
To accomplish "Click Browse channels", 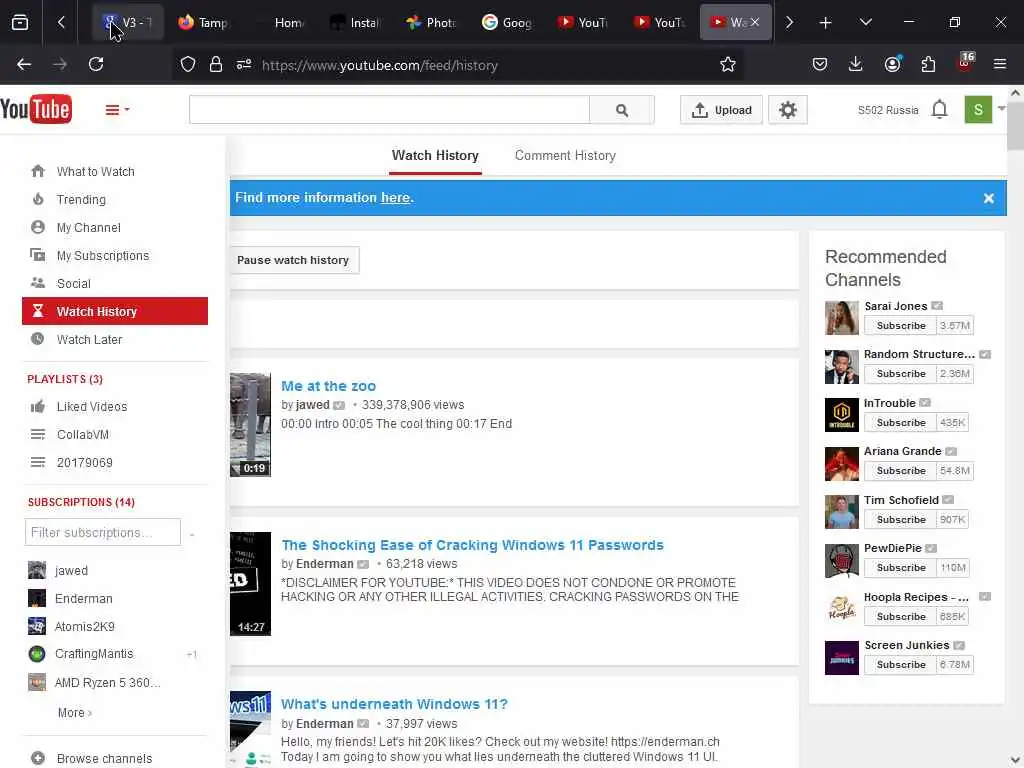I will pyautogui.click(x=104, y=758).
